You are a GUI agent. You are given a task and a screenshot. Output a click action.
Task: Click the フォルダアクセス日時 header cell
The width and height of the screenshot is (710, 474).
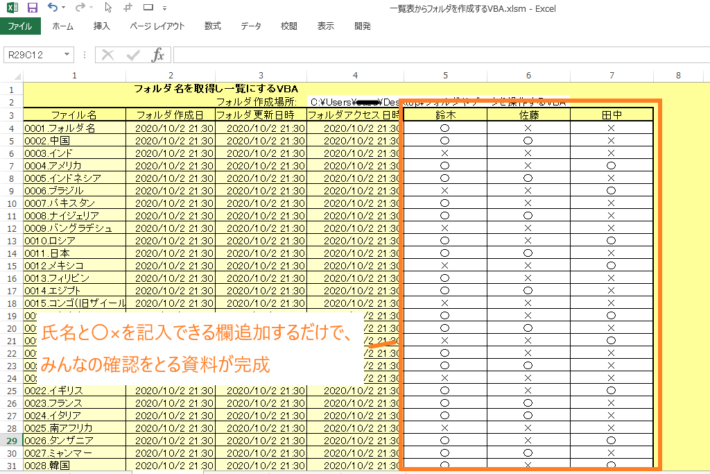(355, 115)
